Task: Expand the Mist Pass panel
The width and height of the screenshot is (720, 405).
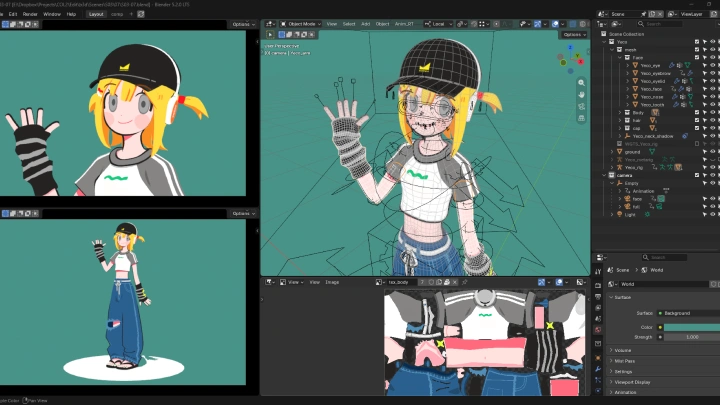Action: 611,361
